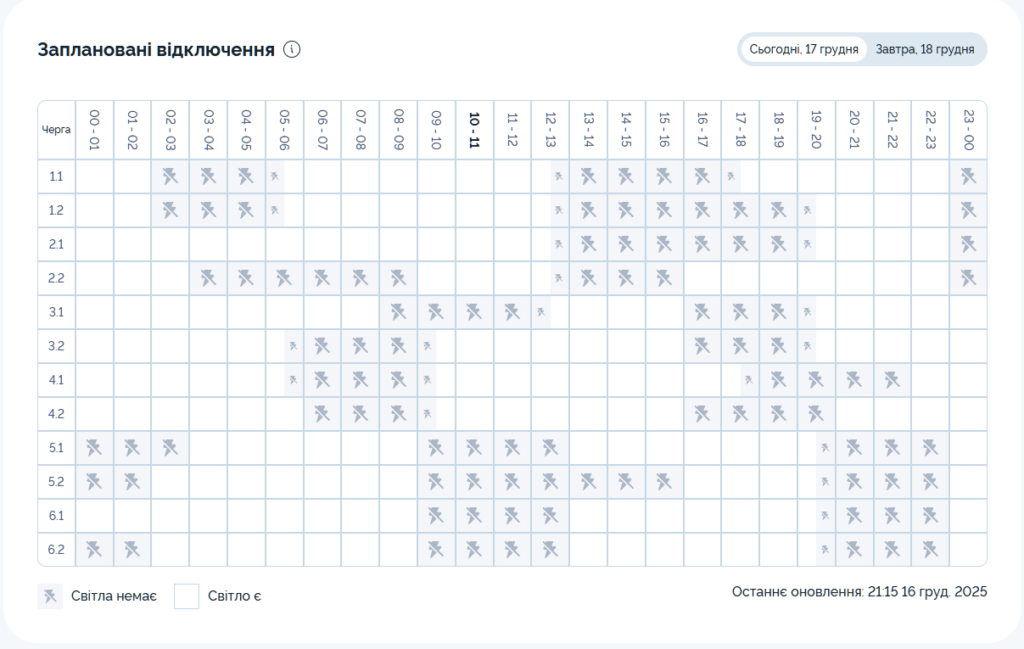Select the Сьогодні, 17 грудня tab
The height and width of the screenshot is (649, 1024).
(x=804, y=49)
